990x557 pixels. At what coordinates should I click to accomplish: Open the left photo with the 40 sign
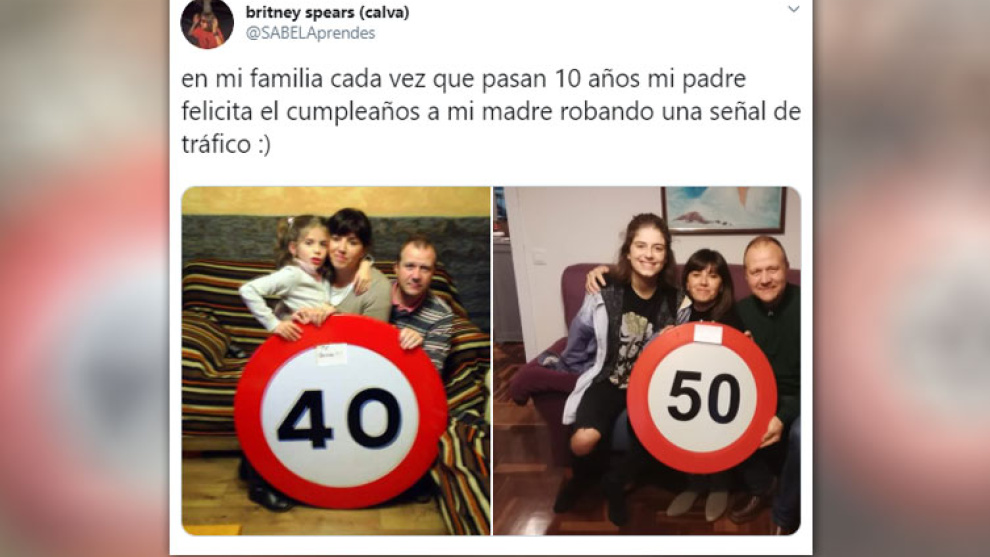[336, 361]
